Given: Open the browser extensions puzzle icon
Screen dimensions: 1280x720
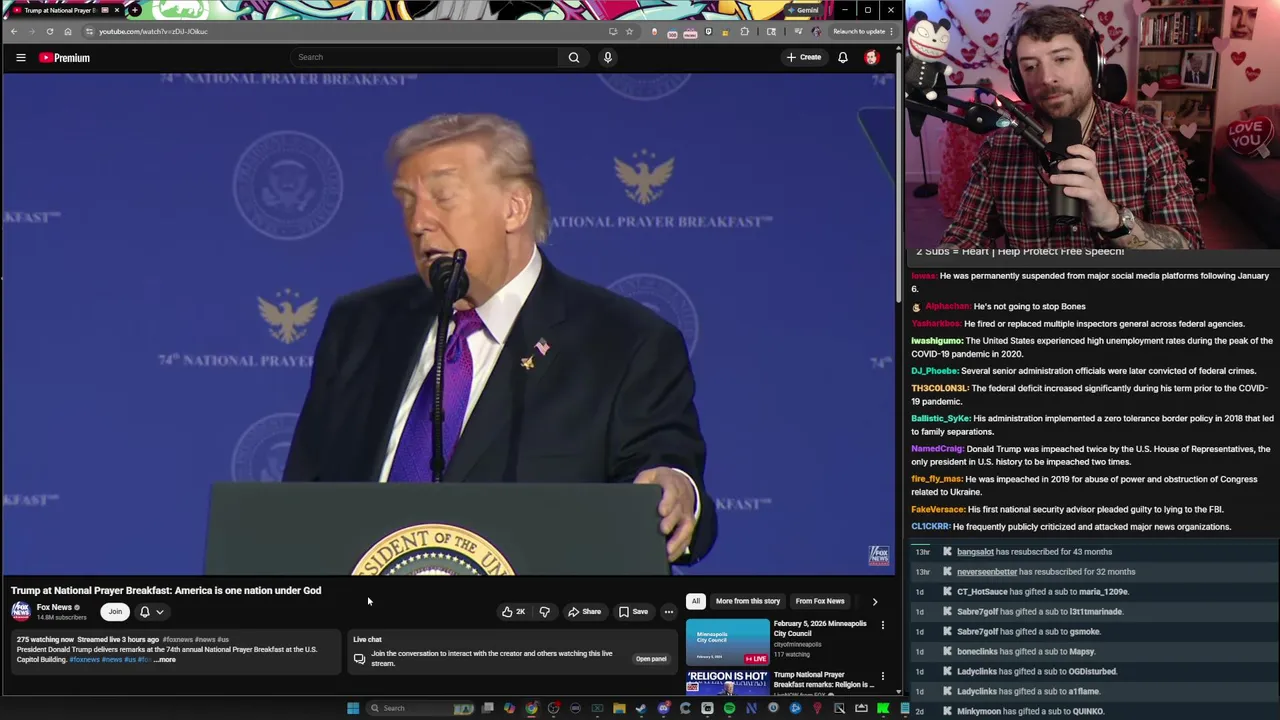Looking at the screenshot, I should coord(744,31).
